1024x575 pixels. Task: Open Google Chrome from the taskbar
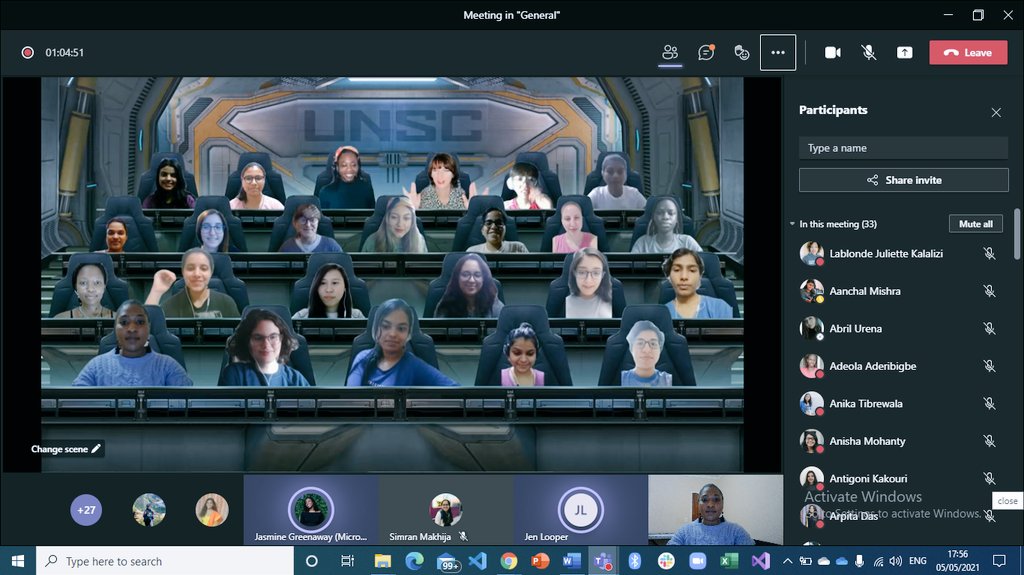[x=509, y=561]
